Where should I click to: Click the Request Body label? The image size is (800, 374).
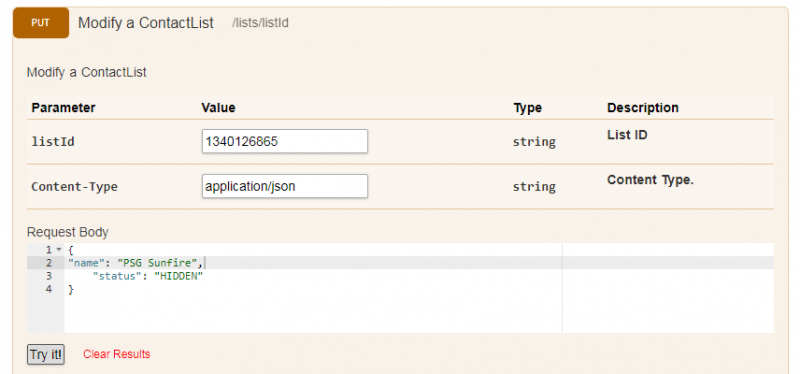(67, 232)
